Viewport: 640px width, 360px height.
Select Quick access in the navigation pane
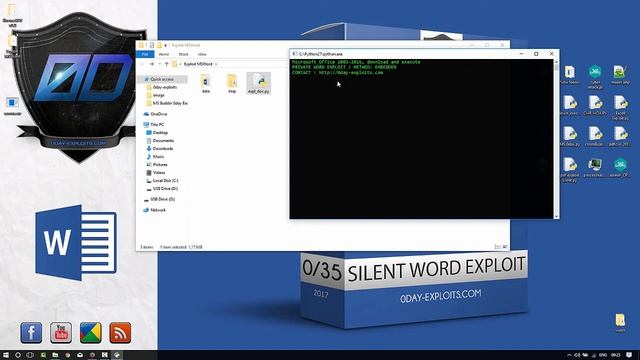coord(162,79)
